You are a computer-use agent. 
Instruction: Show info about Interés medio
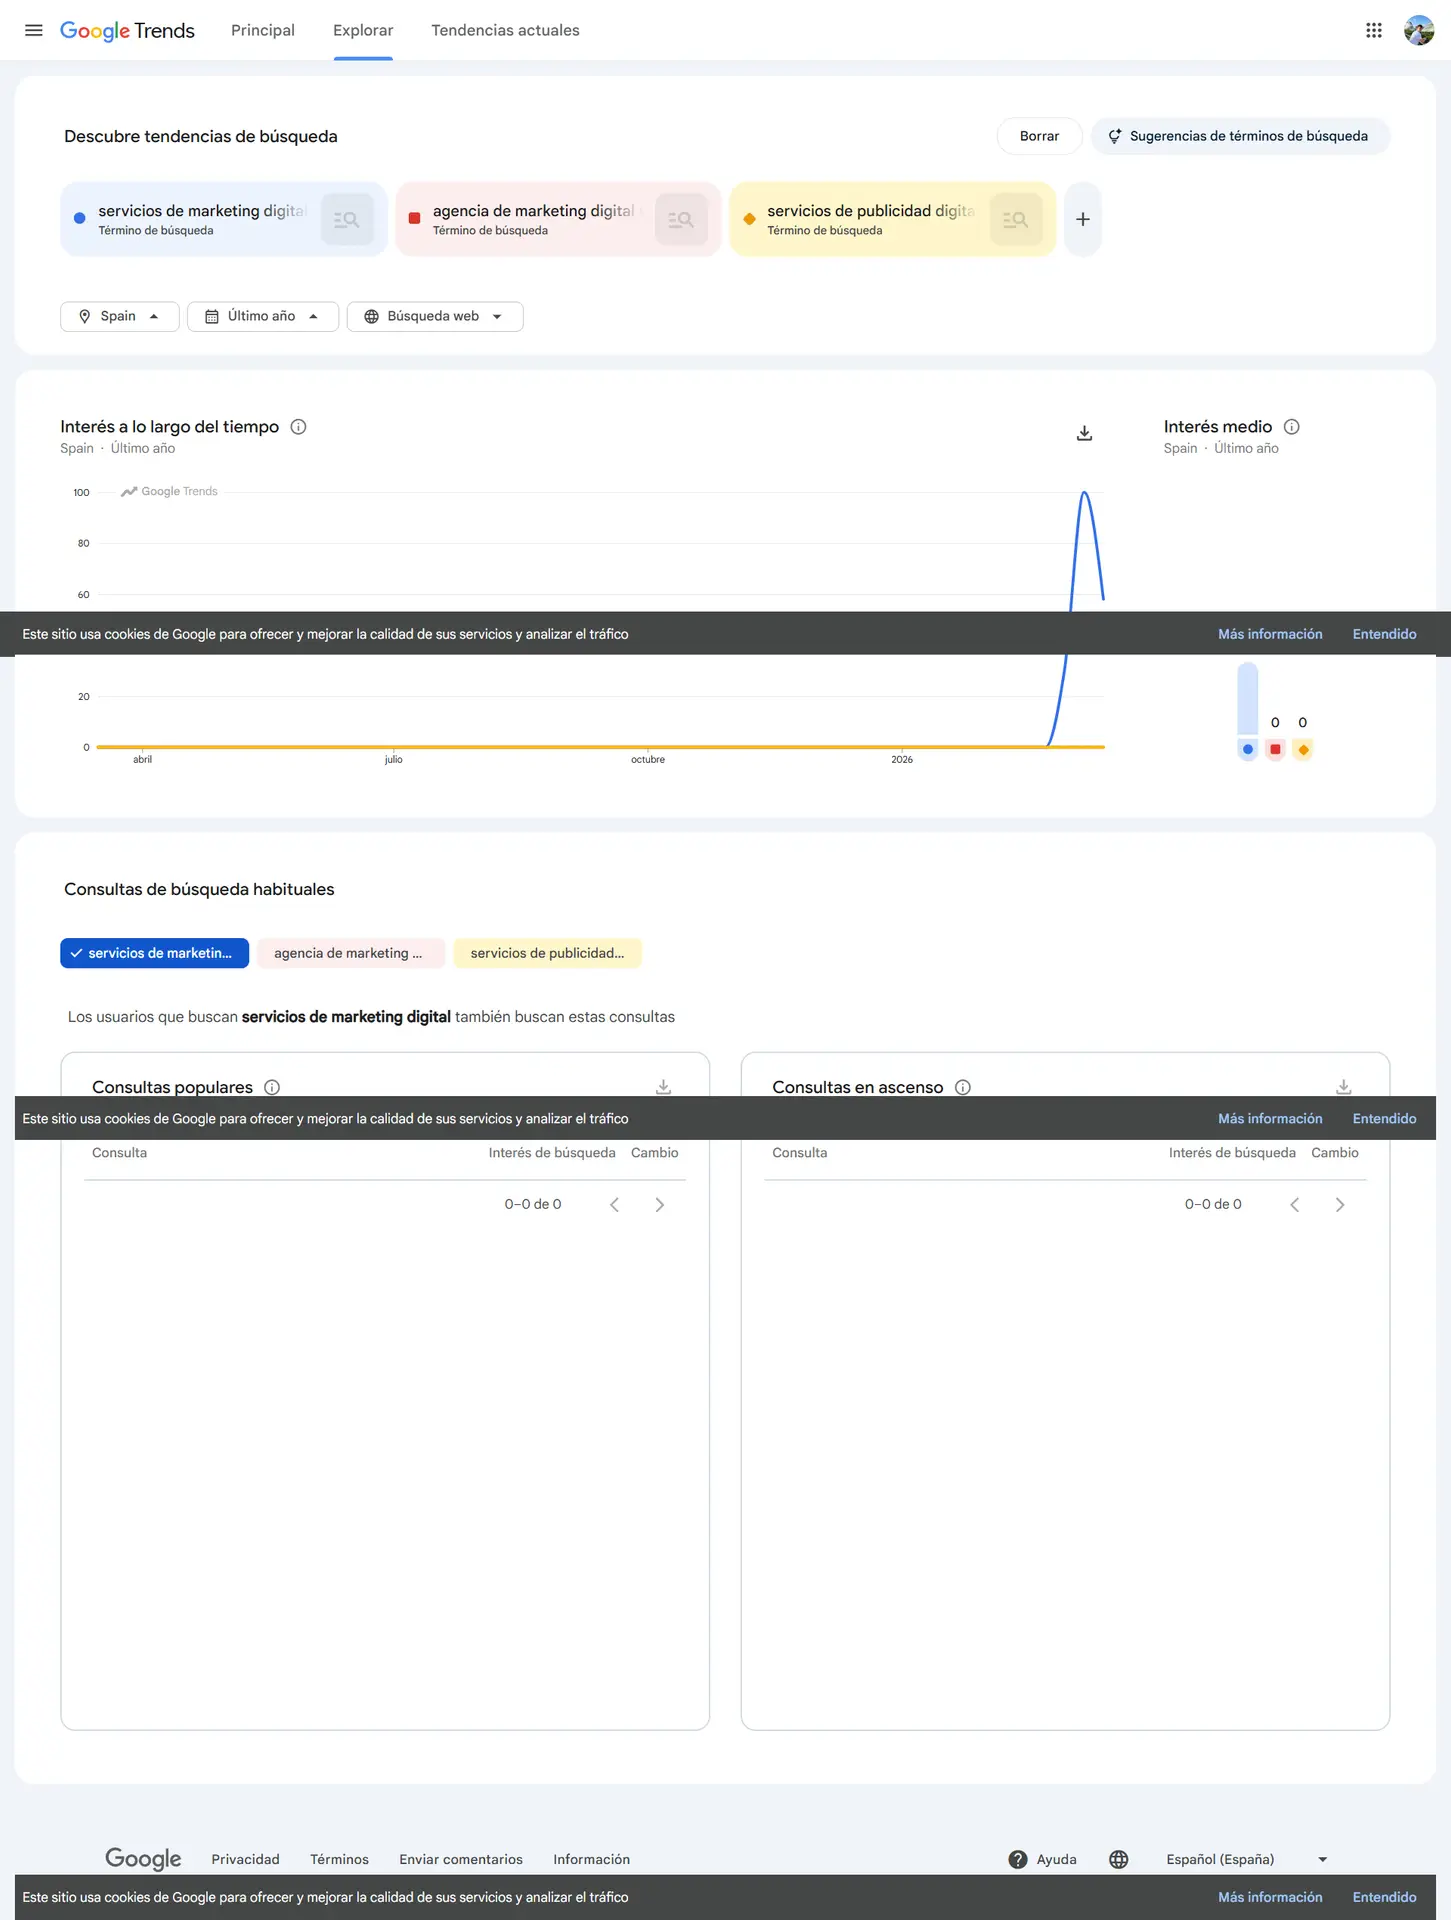(x=1291, y=427)
